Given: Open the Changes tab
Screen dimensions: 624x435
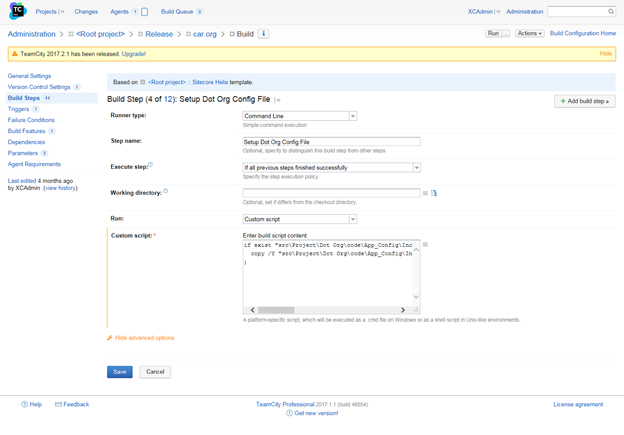Looking at the screenshot, I should [86, 12].
